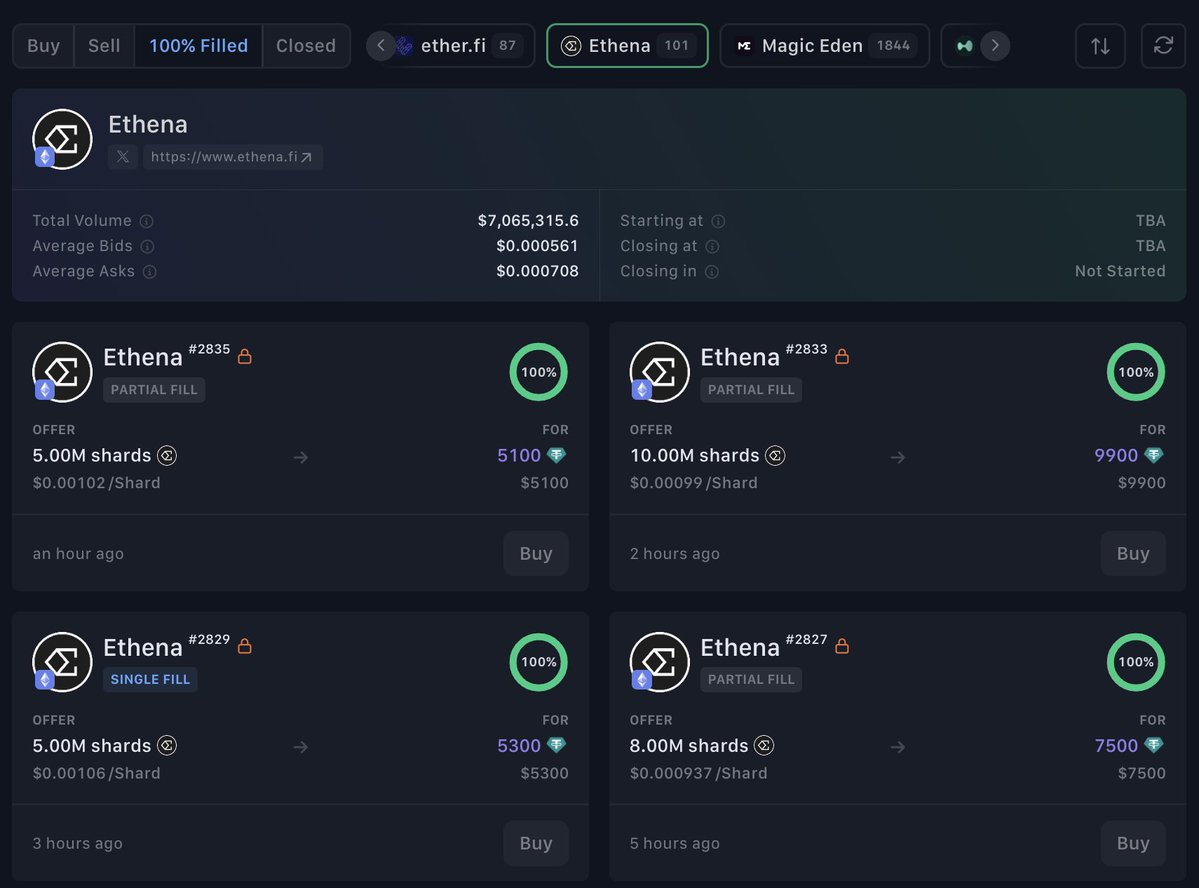The image size is (1199, 888).
Task: Show info for Total Volume
Action: [146, 221]
